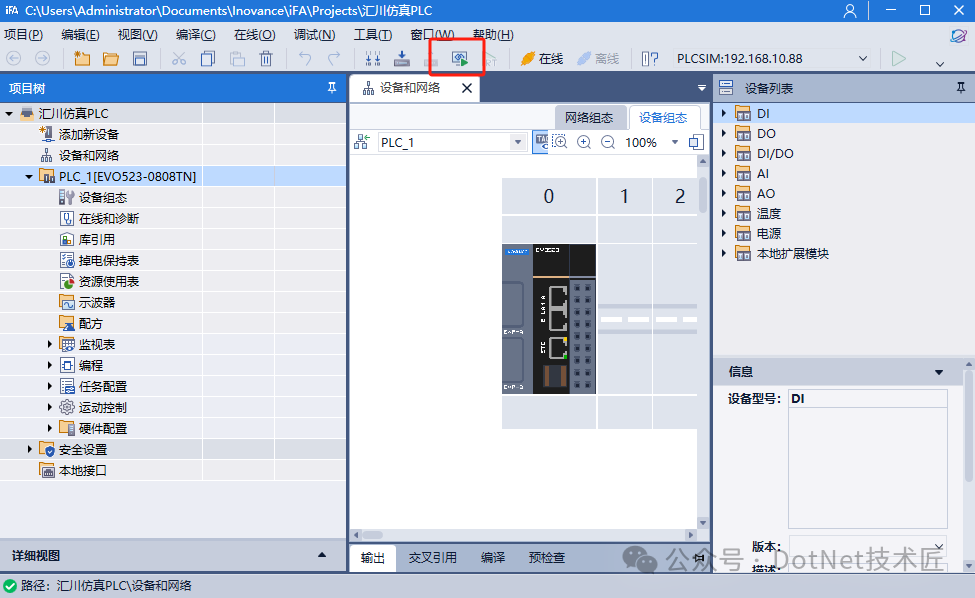The image size is (975, 598).
Task: Switch to the 预检查 bottom tab
Action: tap(547, 558)
